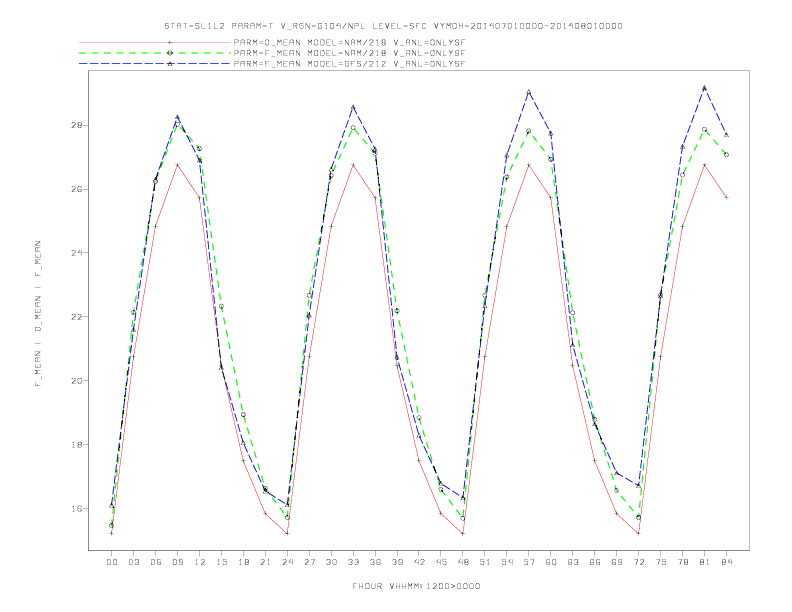Click x-axis tick label 33
Image resolution: width=792 pixels, height=612 pixels.
point(353,562)
